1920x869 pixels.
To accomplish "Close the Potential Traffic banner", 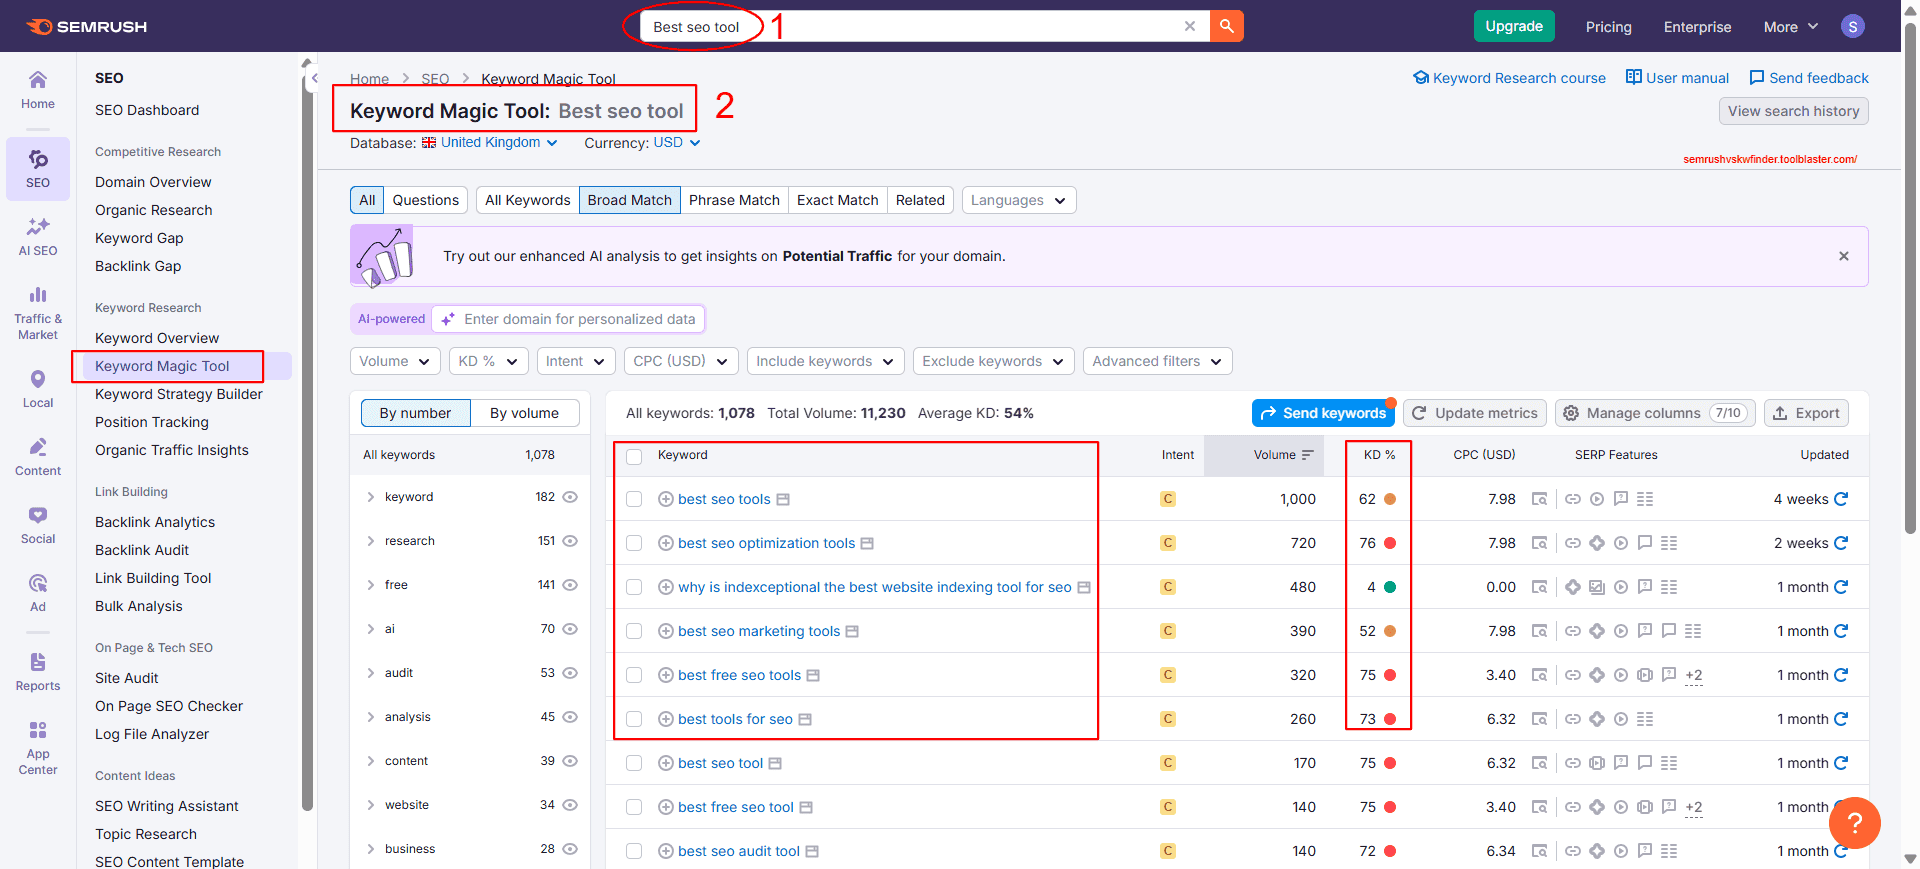I will click(1844, 256).
